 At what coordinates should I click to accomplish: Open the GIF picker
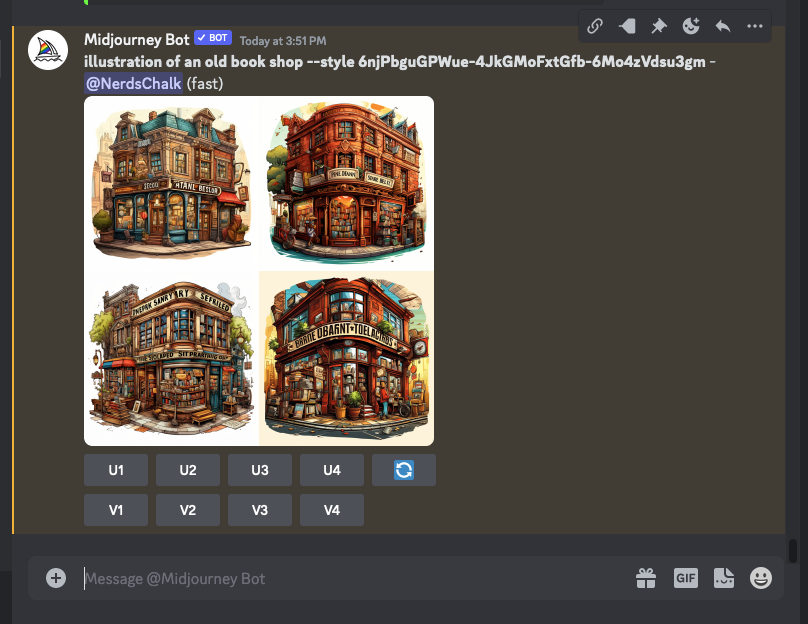(x=685, y=578)
